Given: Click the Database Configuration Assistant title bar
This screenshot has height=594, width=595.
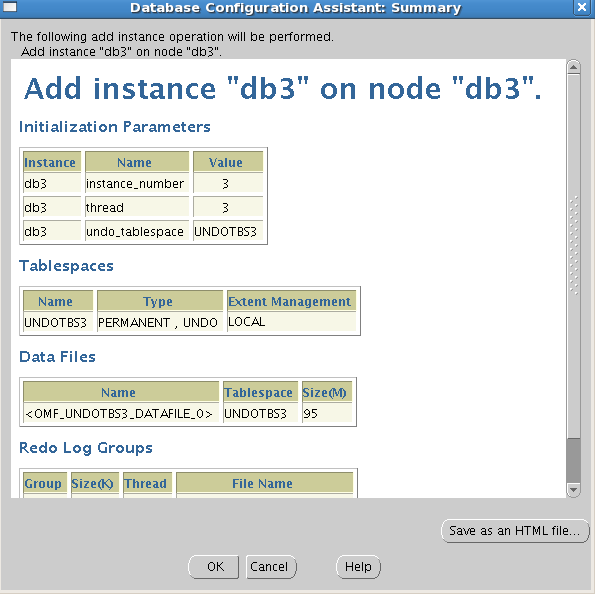Looking at the screenshot, I should (x=296, y=8).
